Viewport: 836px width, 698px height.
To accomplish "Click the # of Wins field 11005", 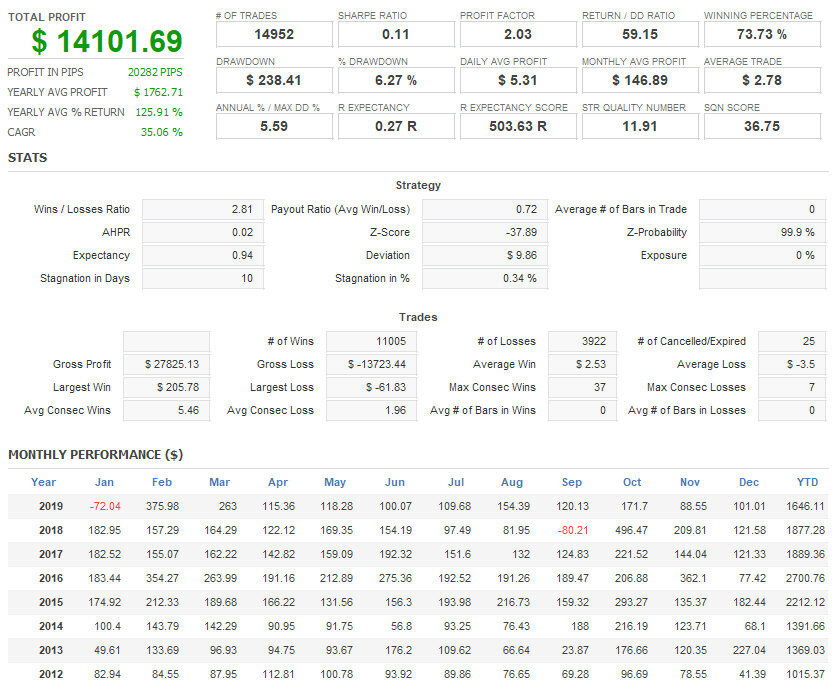I will (372, 341).
